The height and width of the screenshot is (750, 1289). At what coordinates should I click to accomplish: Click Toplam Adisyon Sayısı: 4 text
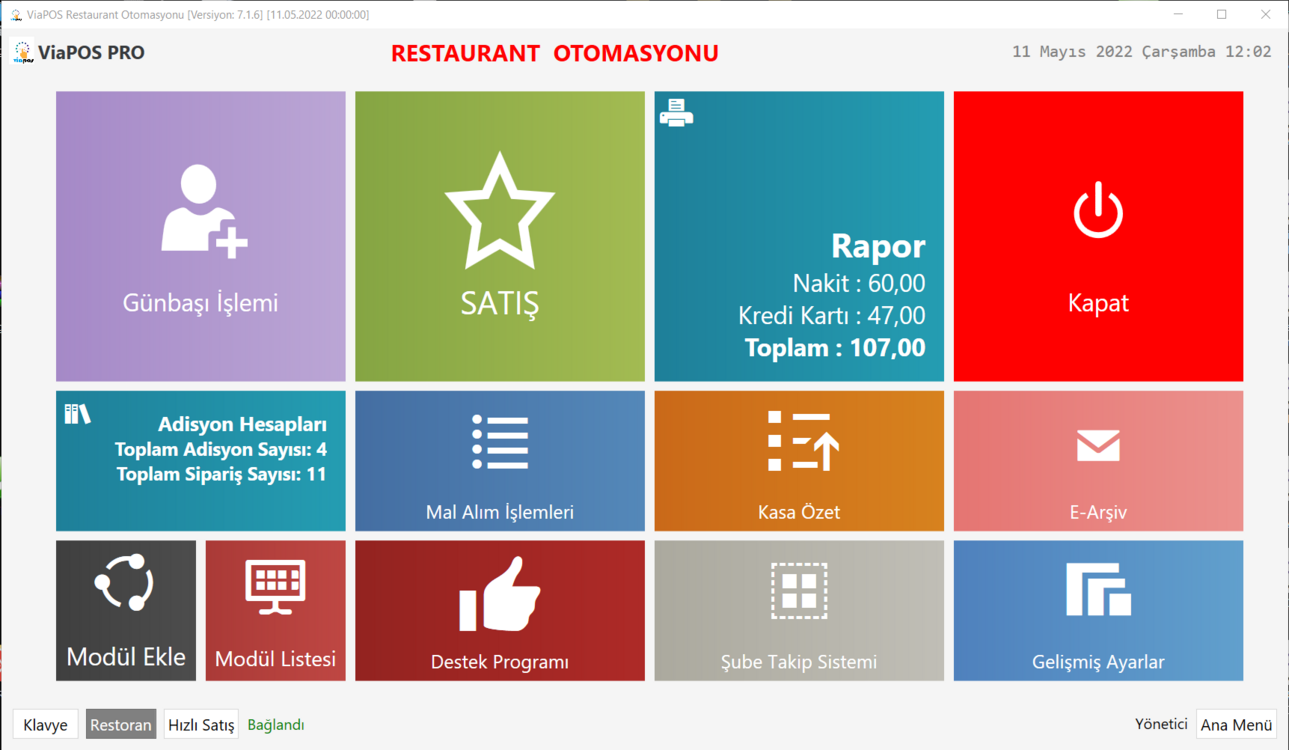[221, 450]
